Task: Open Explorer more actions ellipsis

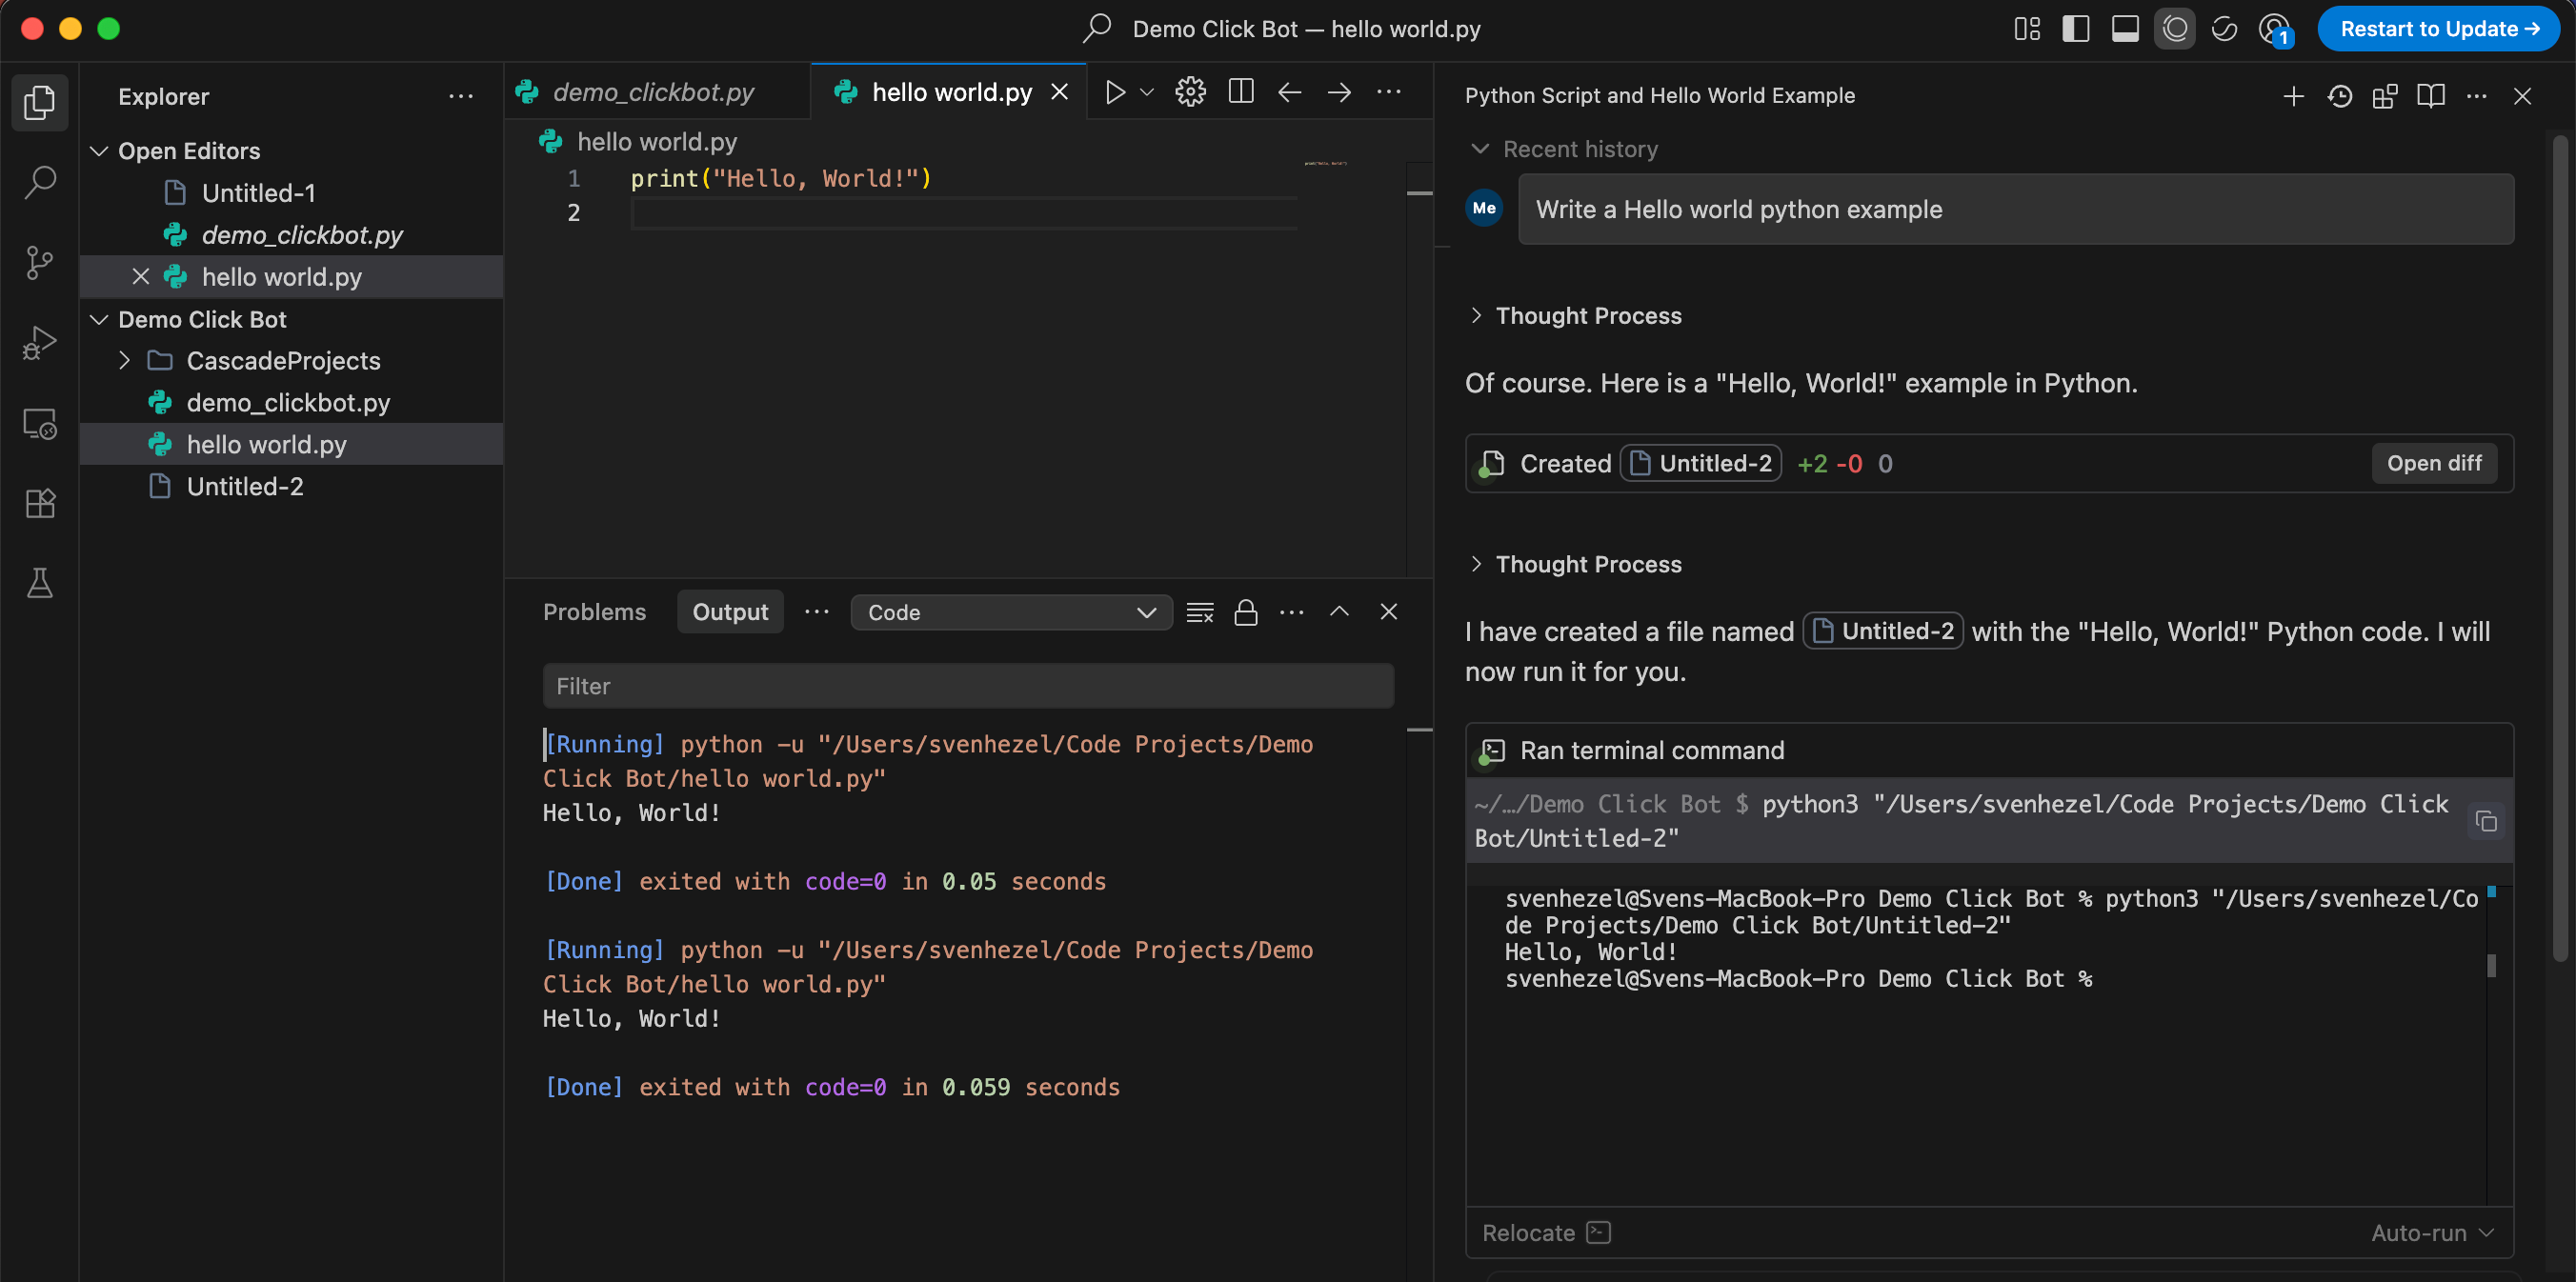Action: click(x=461, y=97)
